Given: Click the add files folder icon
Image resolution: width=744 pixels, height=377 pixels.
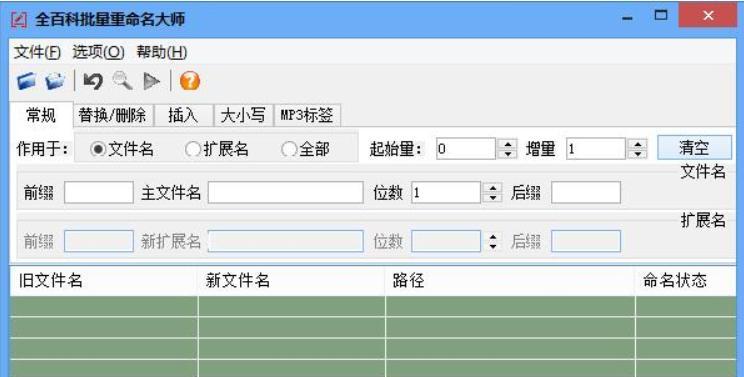Looking at the screenshot, I should point(55,82).
